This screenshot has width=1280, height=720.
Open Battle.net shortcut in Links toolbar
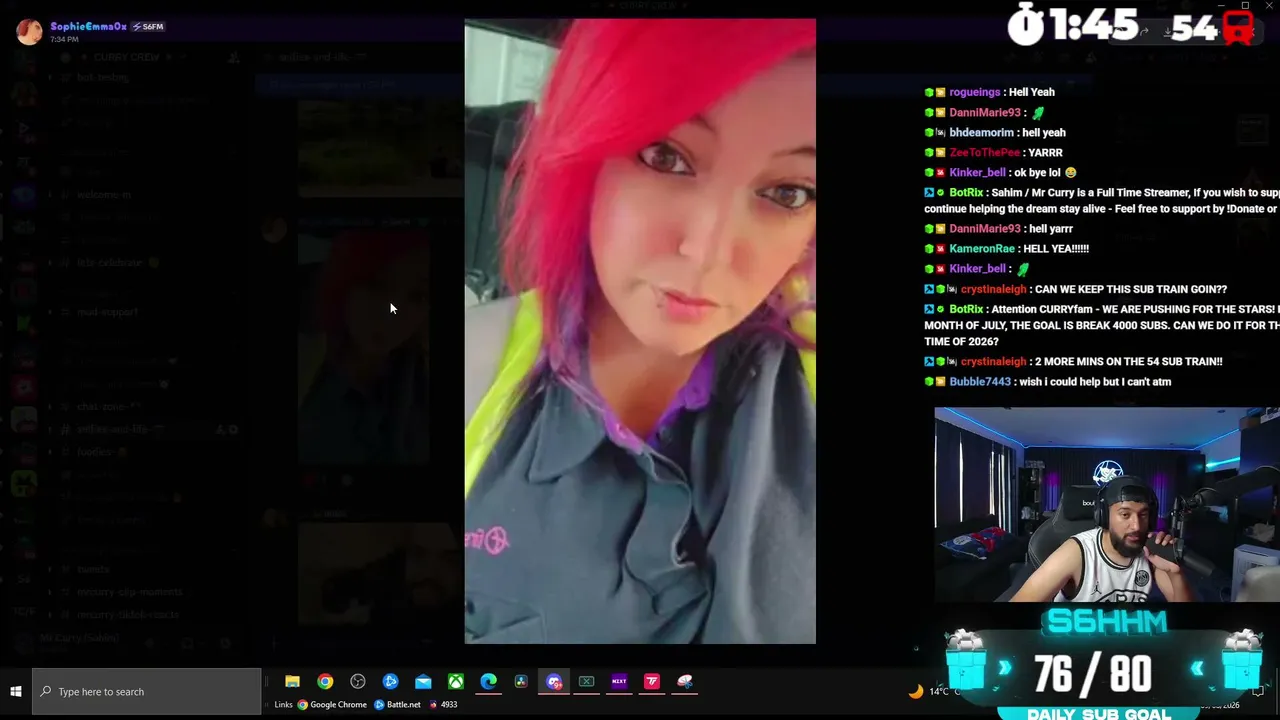pos(397,705)
